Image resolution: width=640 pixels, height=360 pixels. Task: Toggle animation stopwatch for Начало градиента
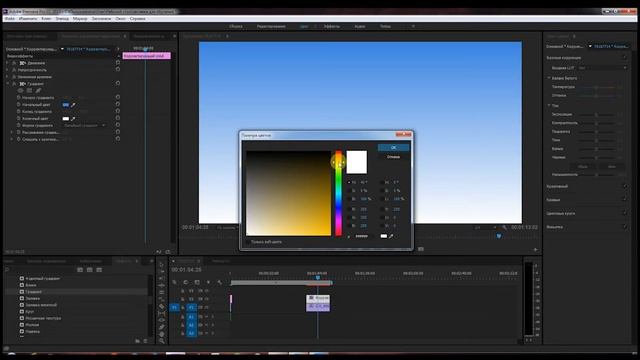coord(18,98)
